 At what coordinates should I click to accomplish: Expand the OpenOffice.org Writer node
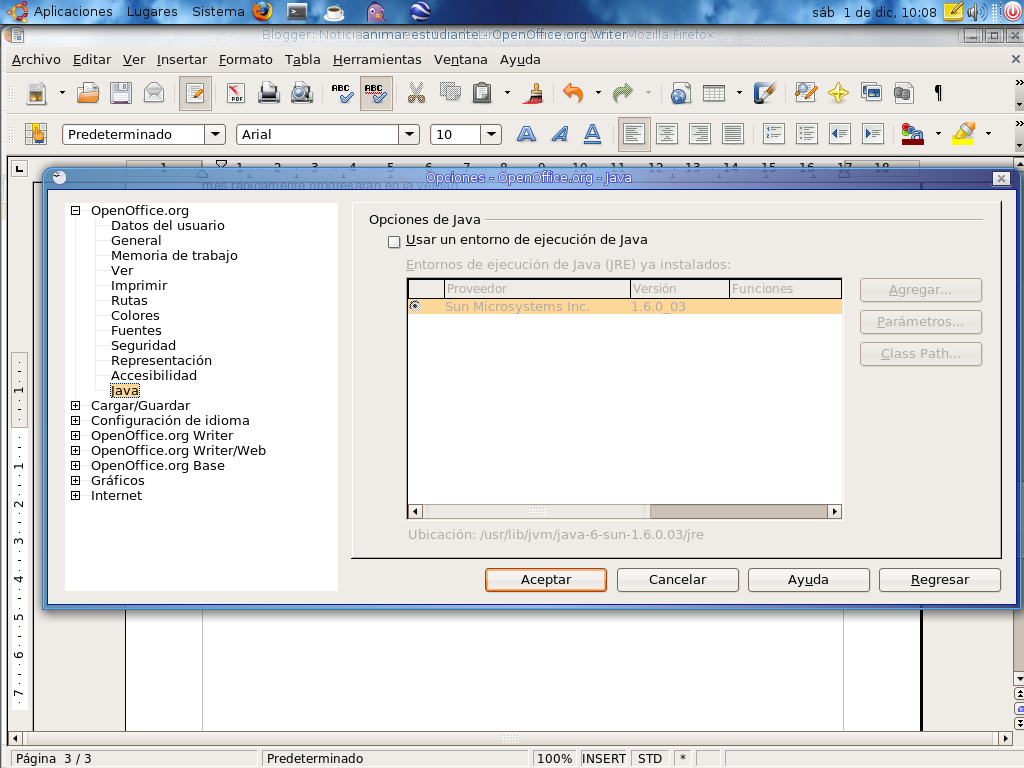point(76,436)
